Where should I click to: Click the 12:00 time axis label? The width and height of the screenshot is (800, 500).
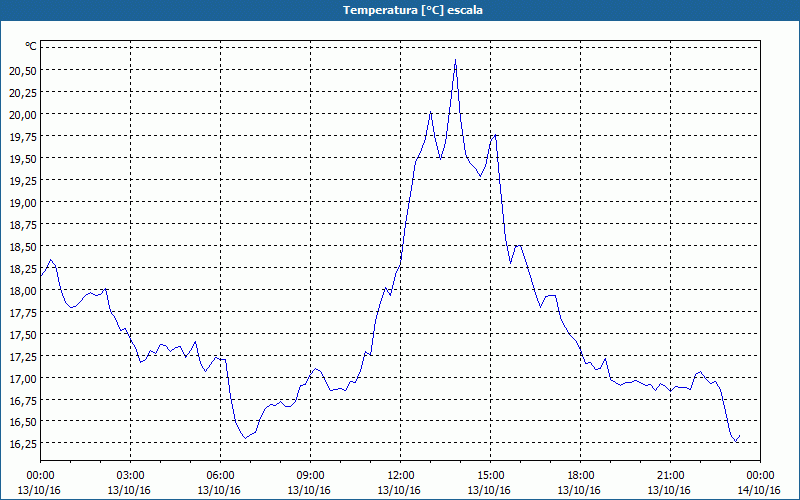pyautogui.click(x=401, y=476)
